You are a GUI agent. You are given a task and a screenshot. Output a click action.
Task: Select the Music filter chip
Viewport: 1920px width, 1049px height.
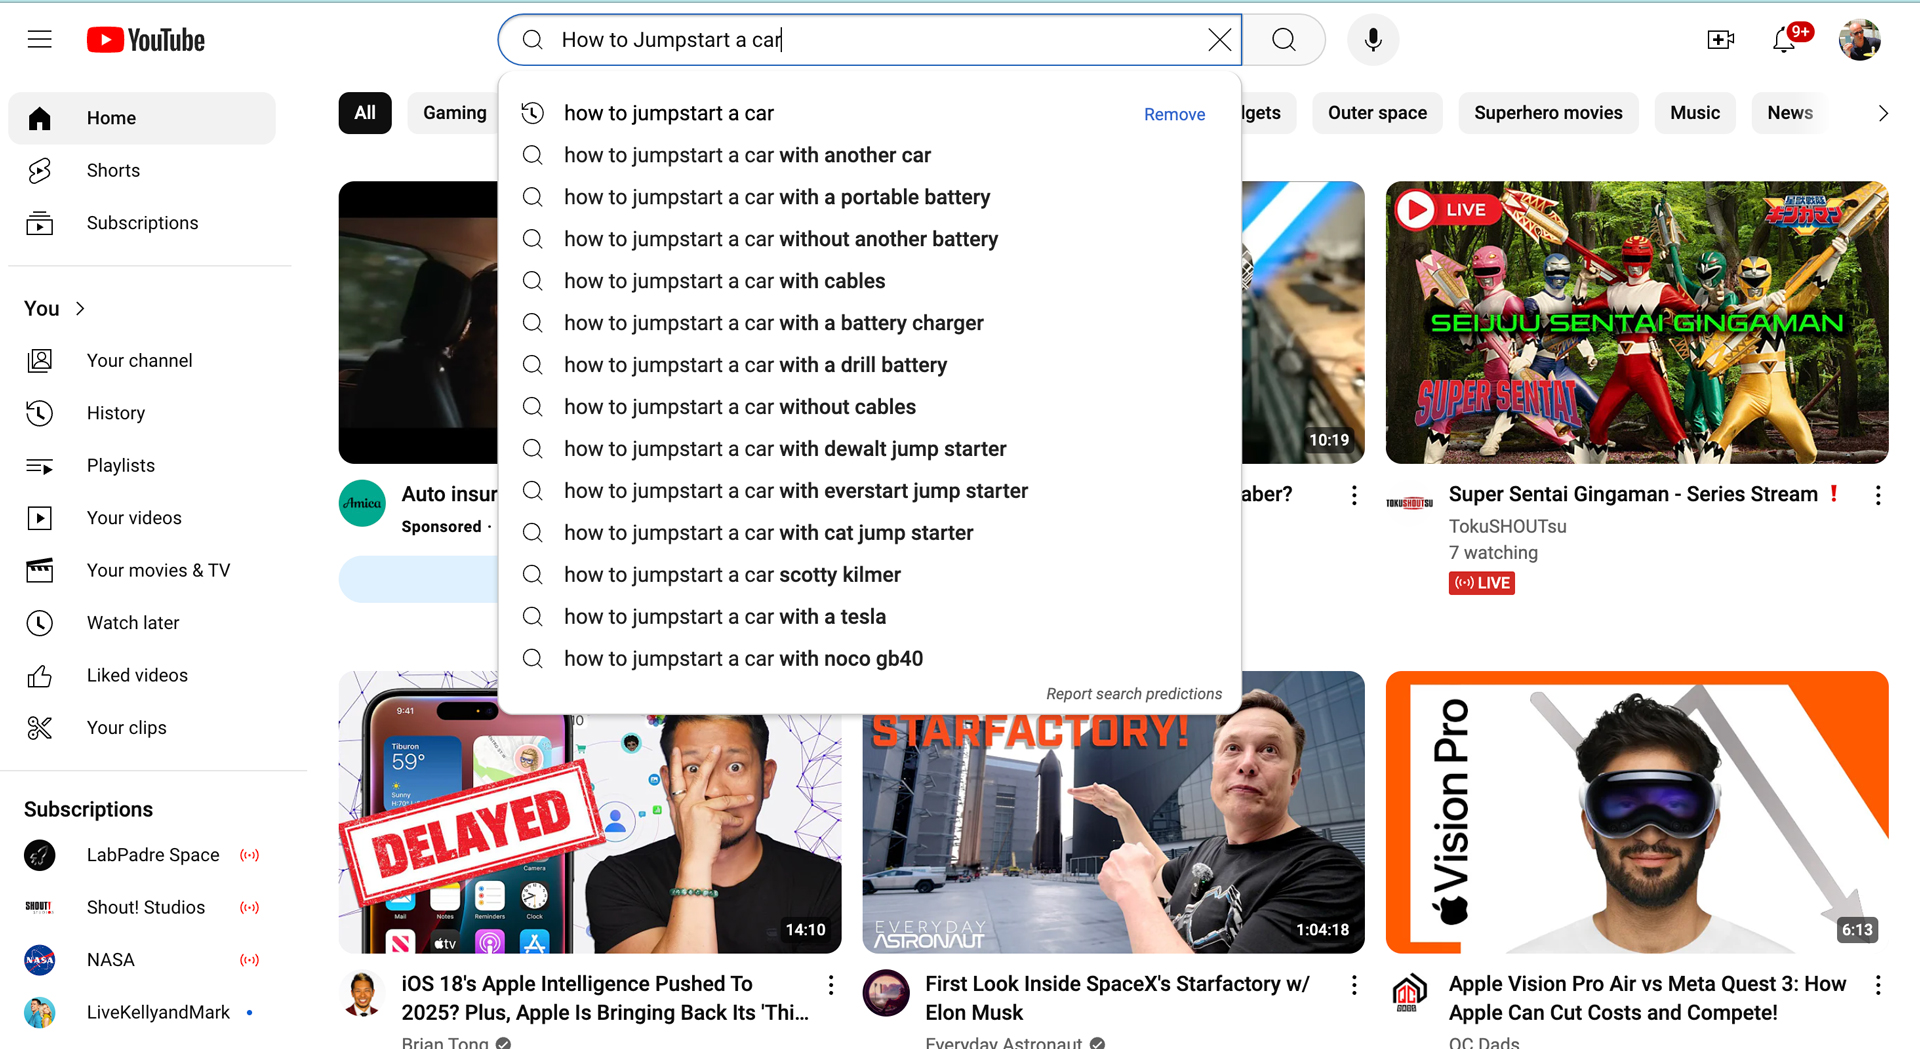(x=1695, y=113)
